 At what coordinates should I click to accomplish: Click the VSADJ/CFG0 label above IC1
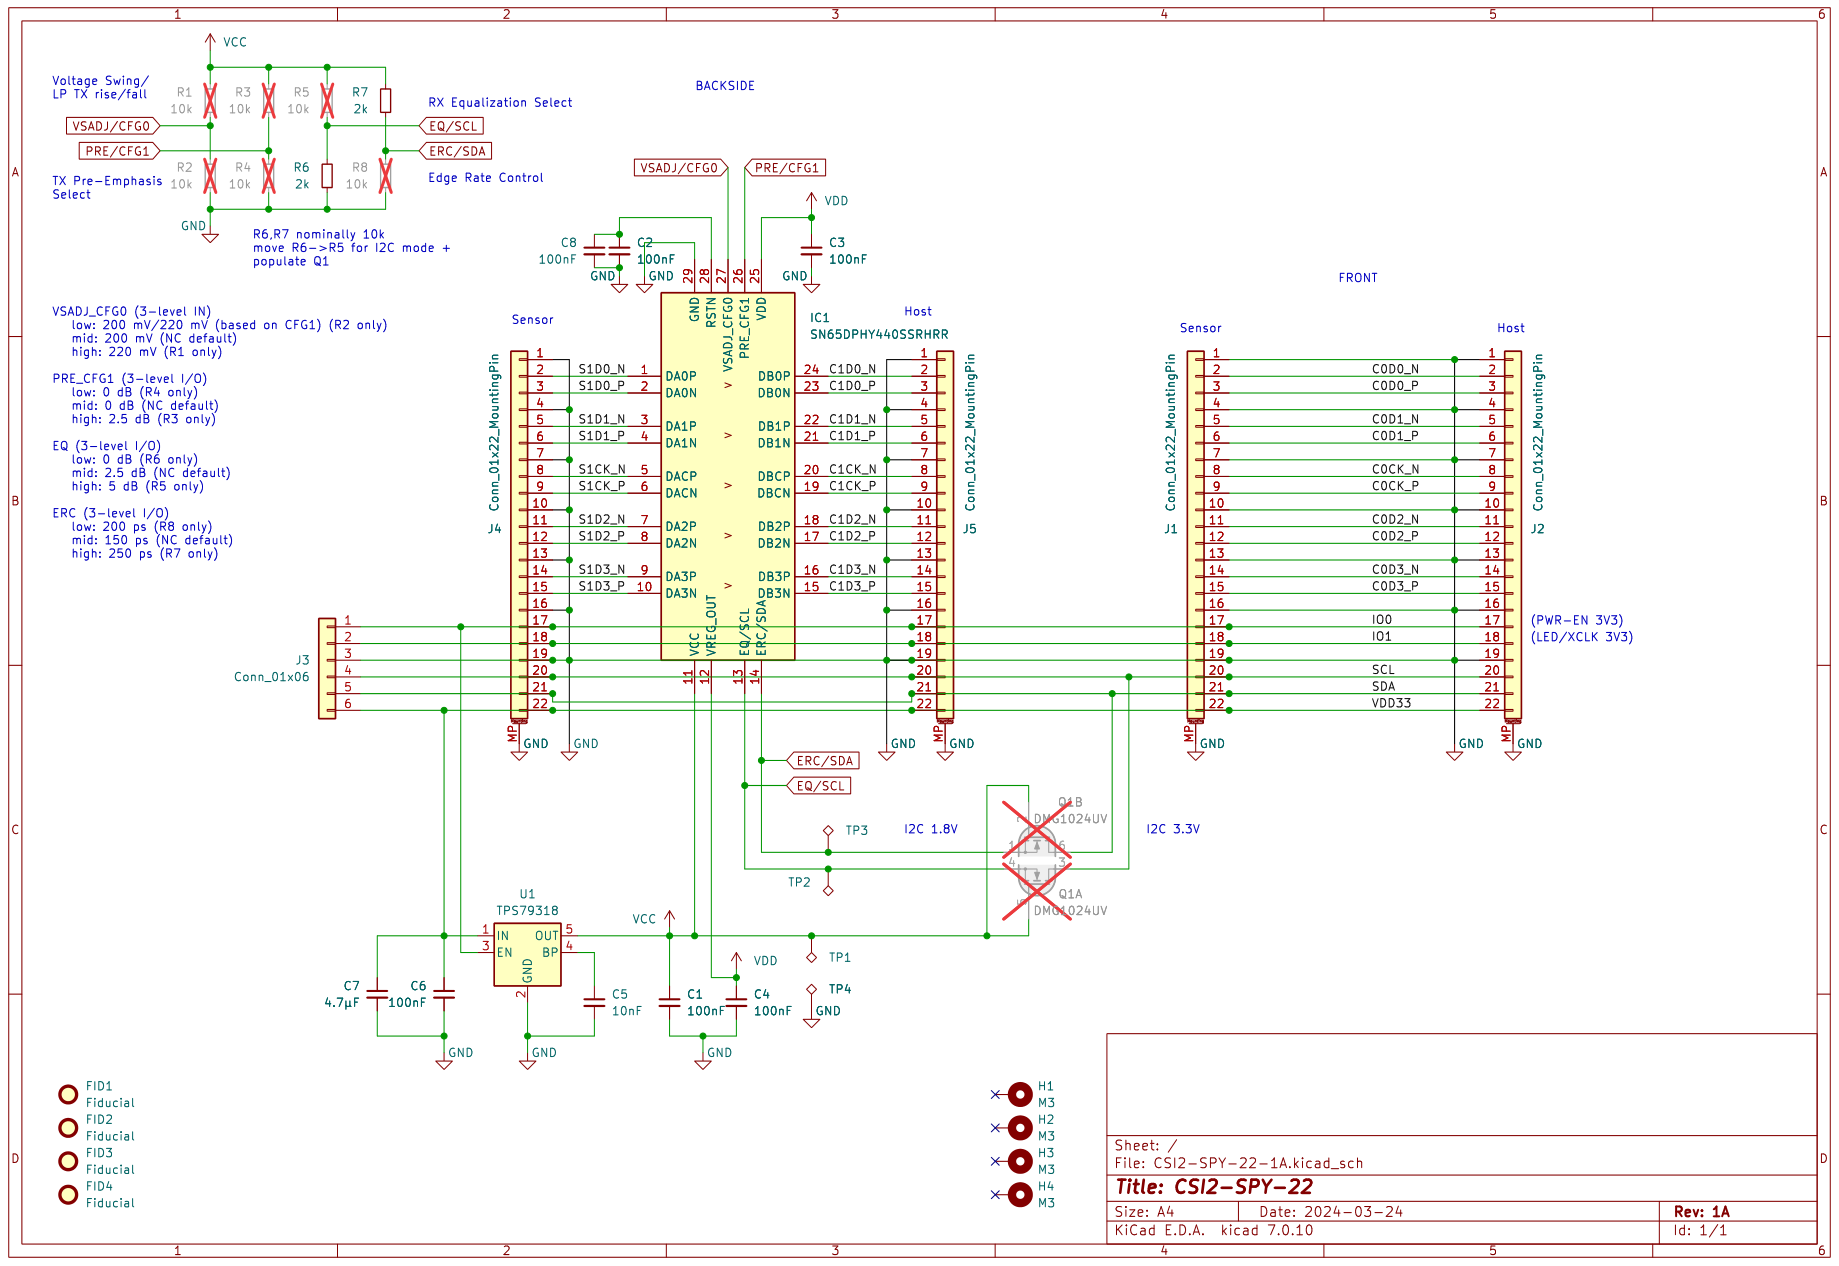(680, 168)
